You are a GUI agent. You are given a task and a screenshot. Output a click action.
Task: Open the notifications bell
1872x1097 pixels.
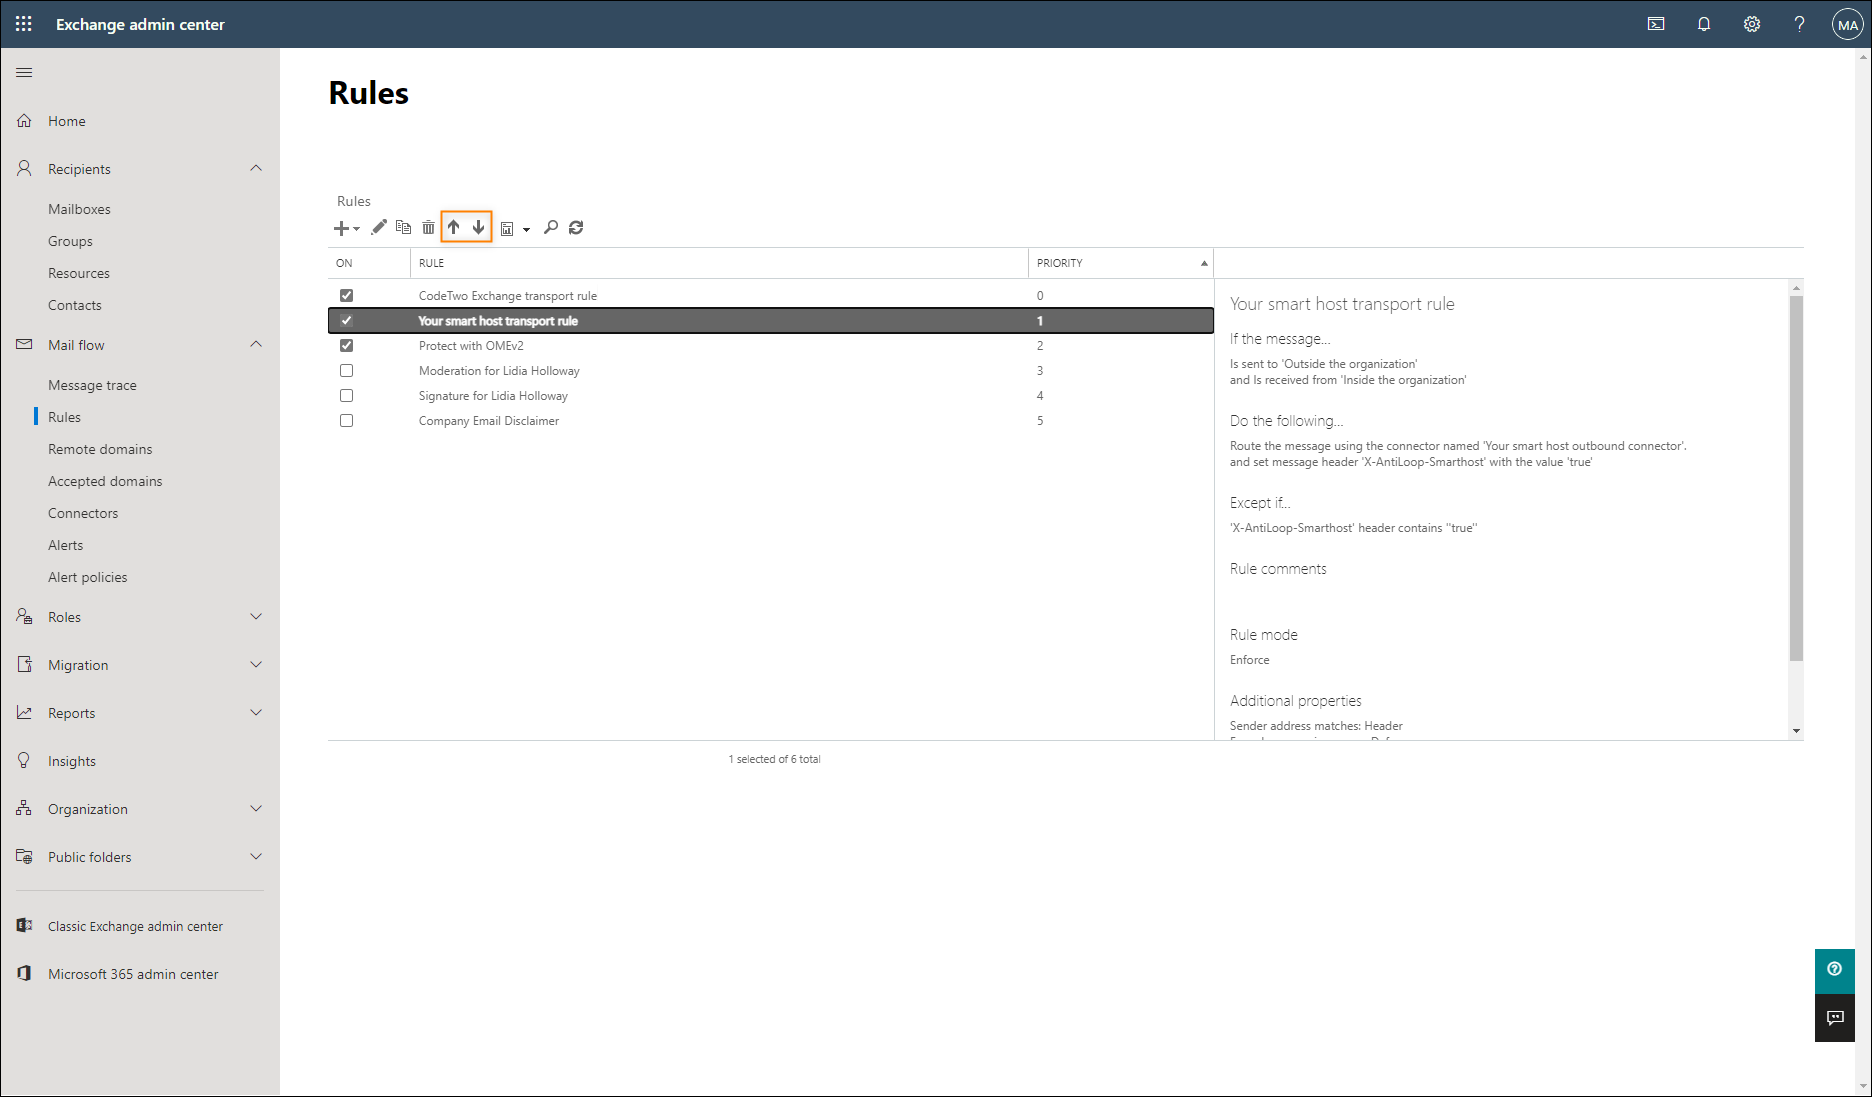pyautogui.click(x=1703, y=23)
